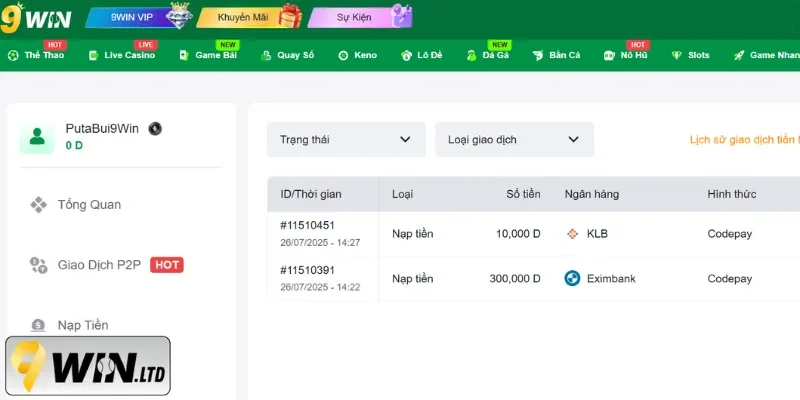Screen dimensions: 800x400
Task: Click the diamond crown on 9WIN VIP banner
Action: pos(180,16)
